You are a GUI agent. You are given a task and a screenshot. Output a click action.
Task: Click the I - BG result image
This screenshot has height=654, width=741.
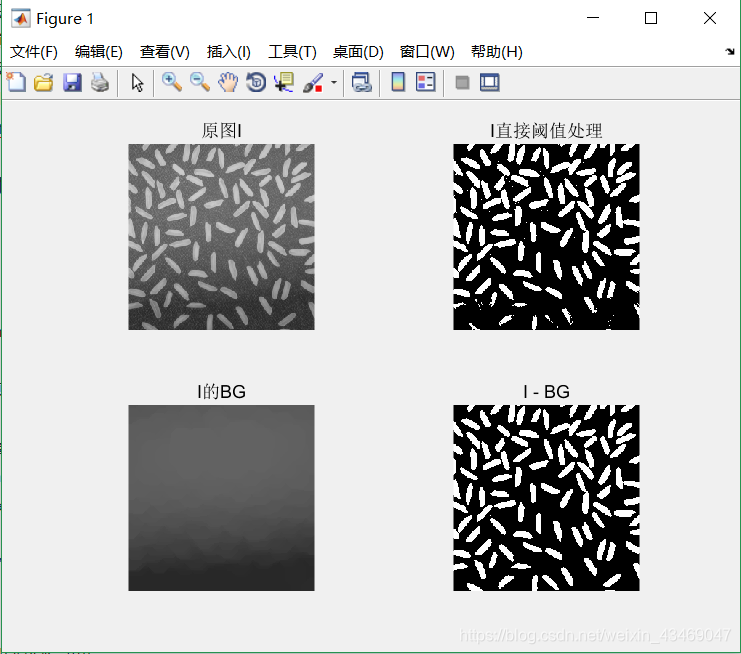(546, 498)
